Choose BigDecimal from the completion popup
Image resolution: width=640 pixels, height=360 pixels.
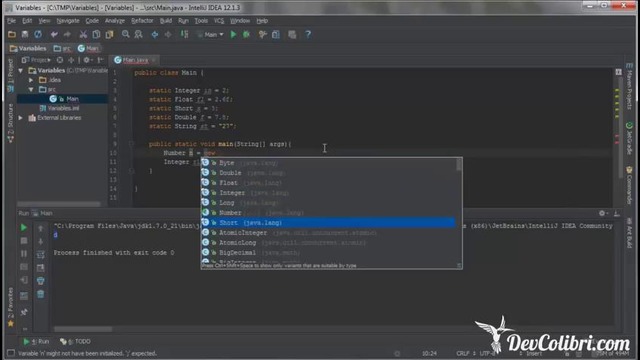[329, 253]
